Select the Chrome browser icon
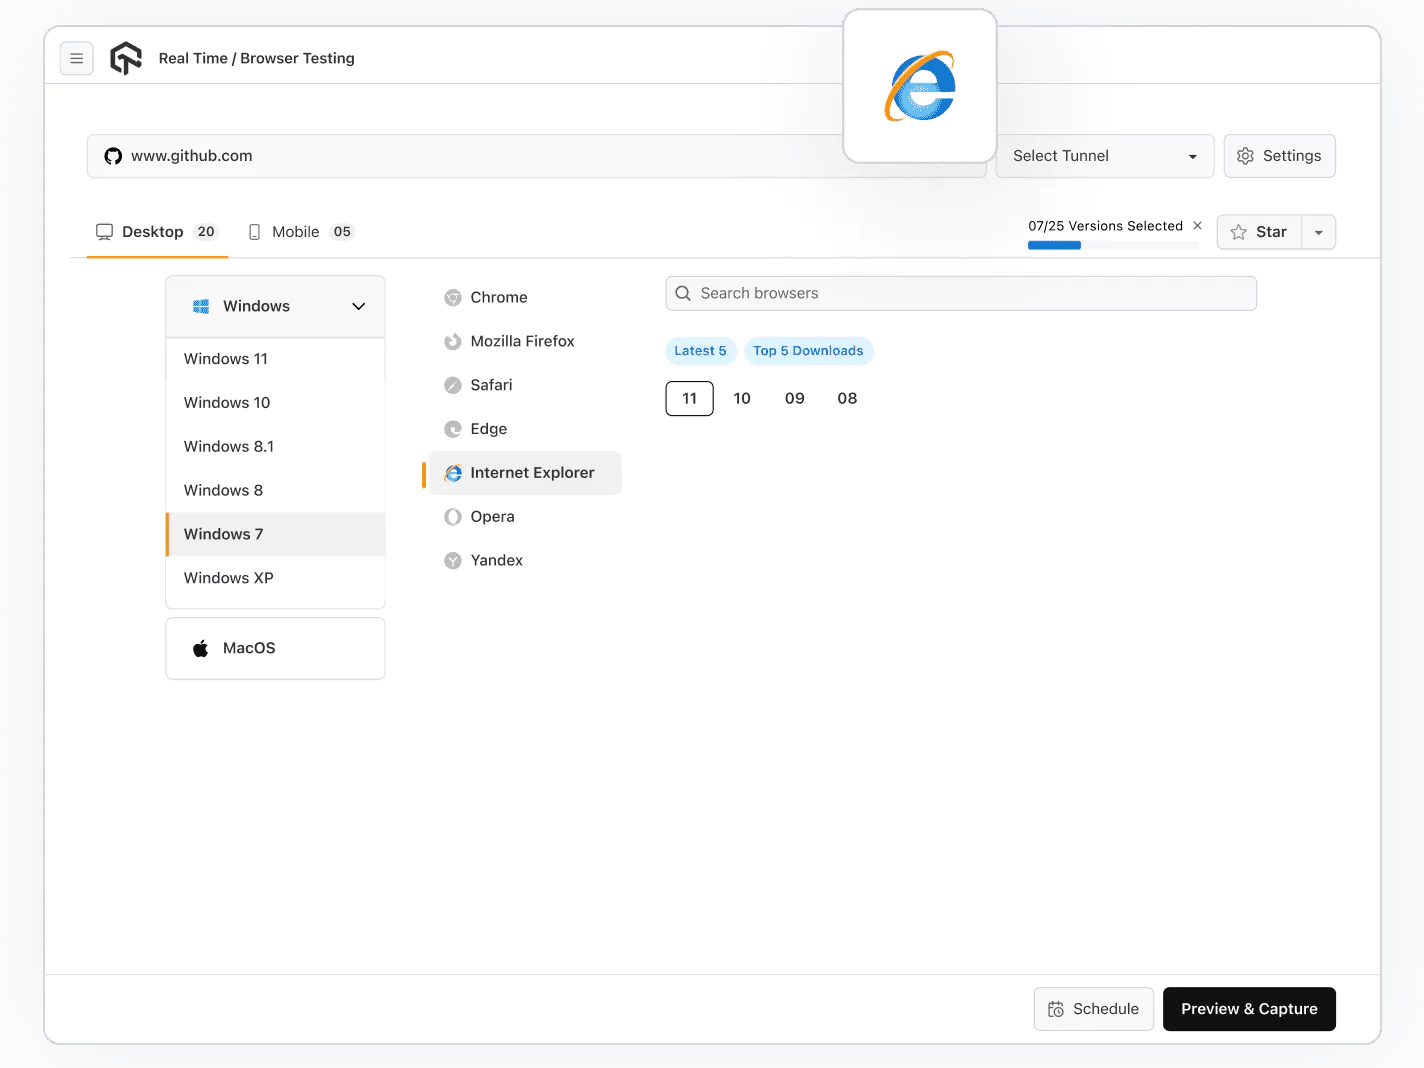The image size is (1424, 1068). point(454,297)
